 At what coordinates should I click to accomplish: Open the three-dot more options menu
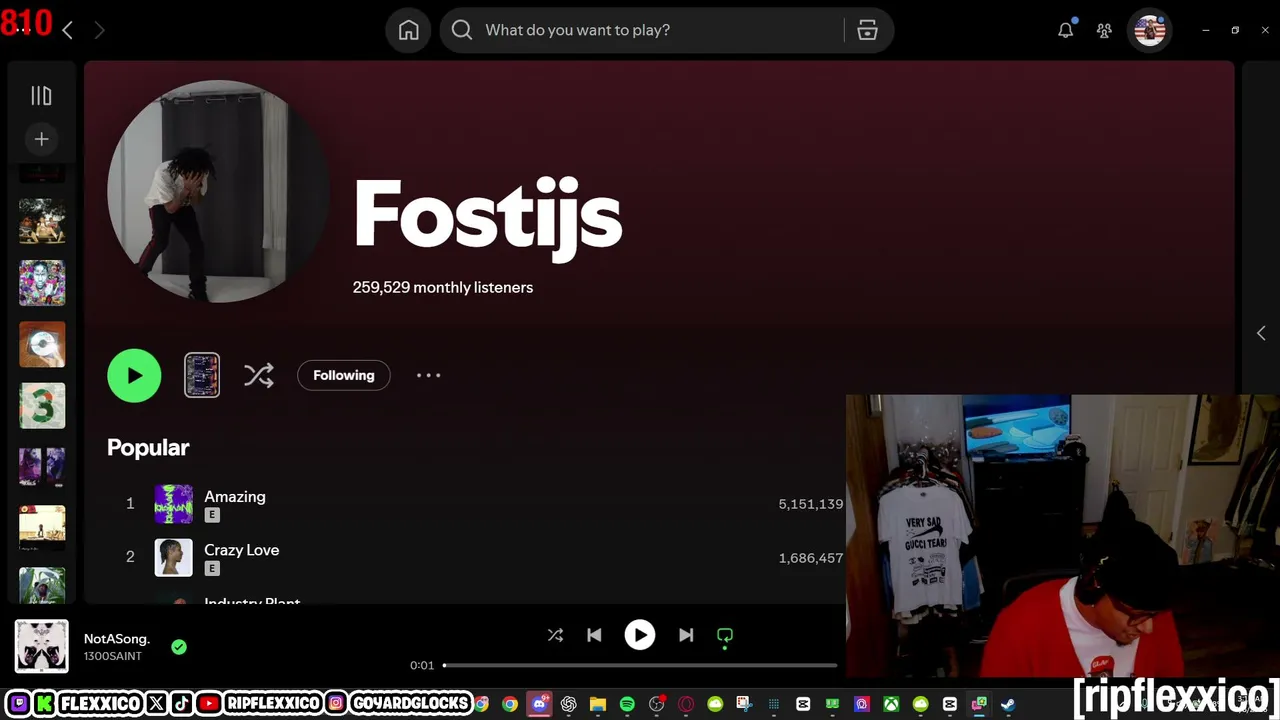pos(428,375)
